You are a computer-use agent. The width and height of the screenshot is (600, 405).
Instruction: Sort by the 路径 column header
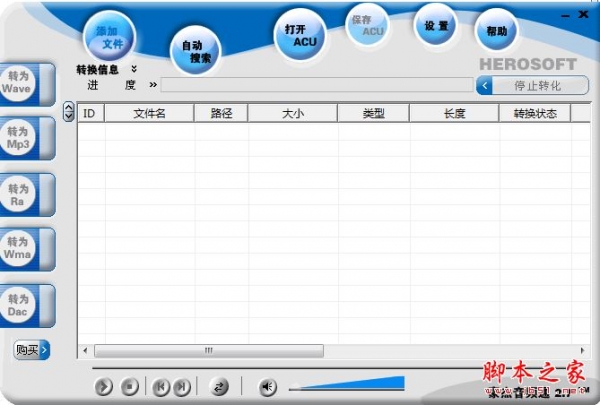pyautogui.click(x=221, y=113)
